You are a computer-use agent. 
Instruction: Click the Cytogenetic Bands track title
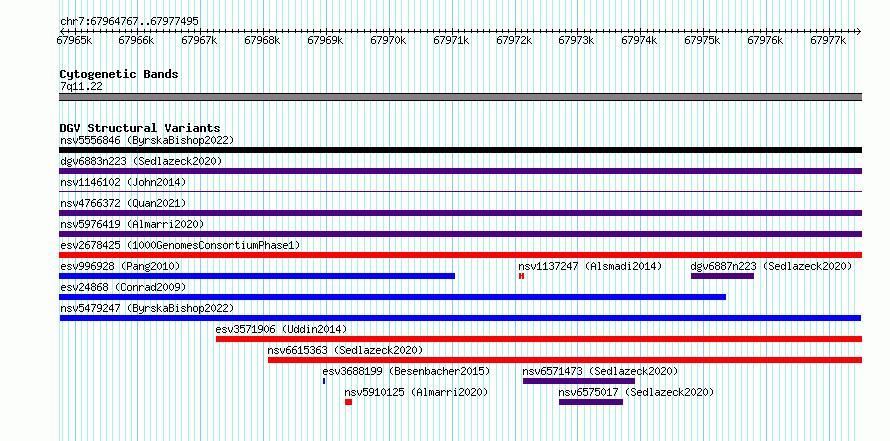(x=119, y=74)
